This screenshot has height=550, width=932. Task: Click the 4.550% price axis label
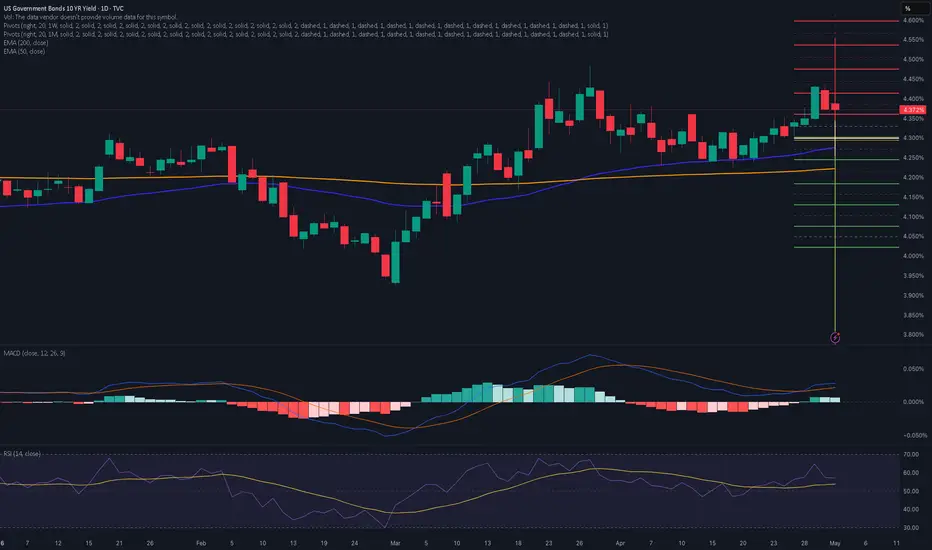913,40
